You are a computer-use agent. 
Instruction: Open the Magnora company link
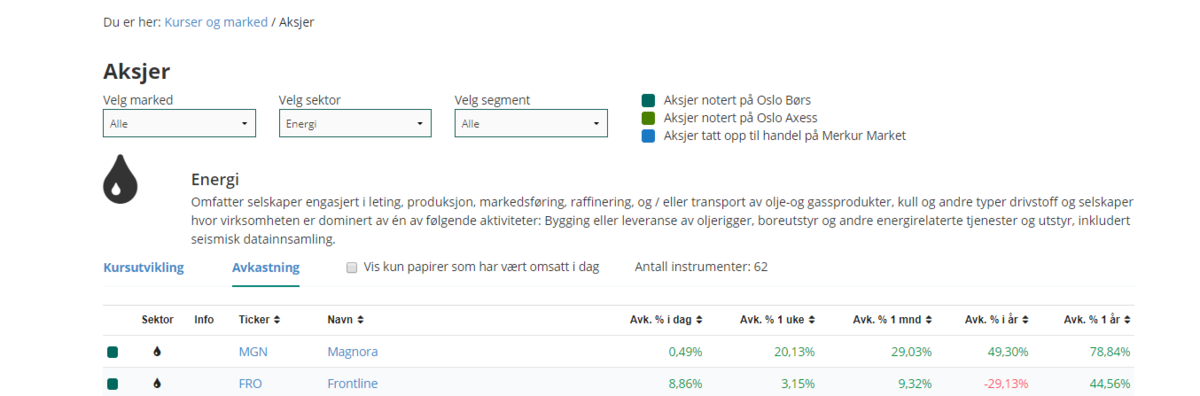352,352
